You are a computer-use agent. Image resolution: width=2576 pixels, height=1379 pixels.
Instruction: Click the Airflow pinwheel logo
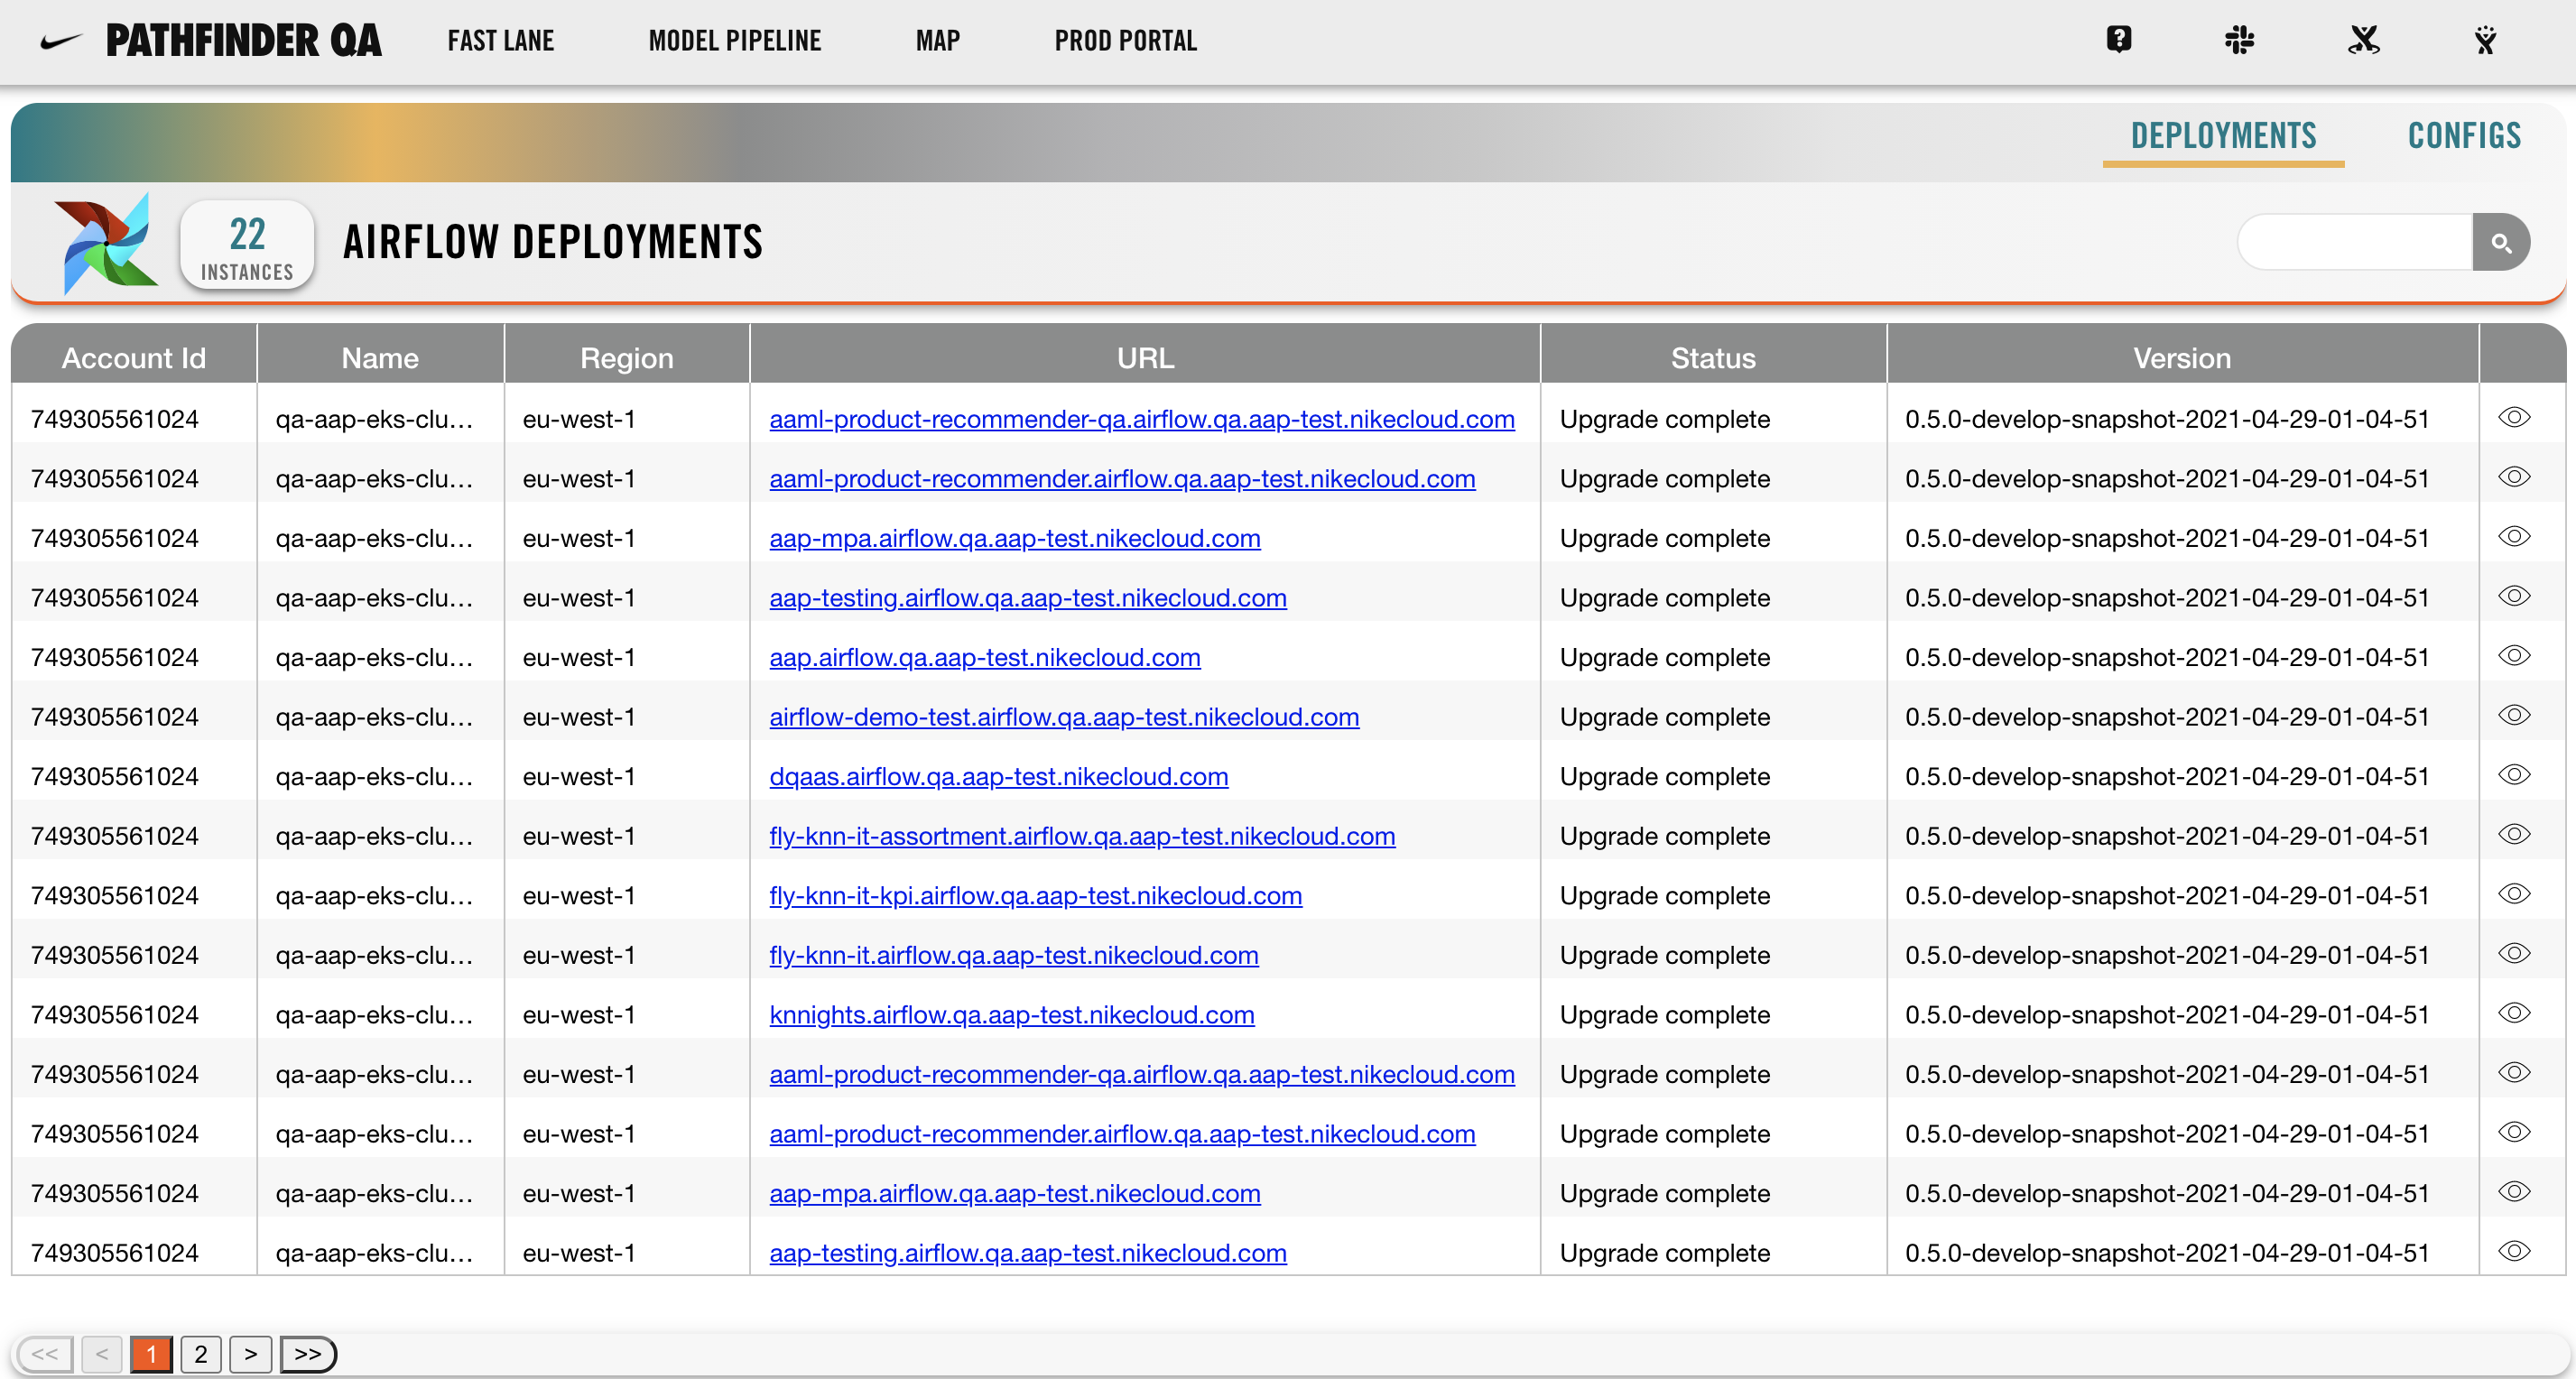tap(106, 243)
